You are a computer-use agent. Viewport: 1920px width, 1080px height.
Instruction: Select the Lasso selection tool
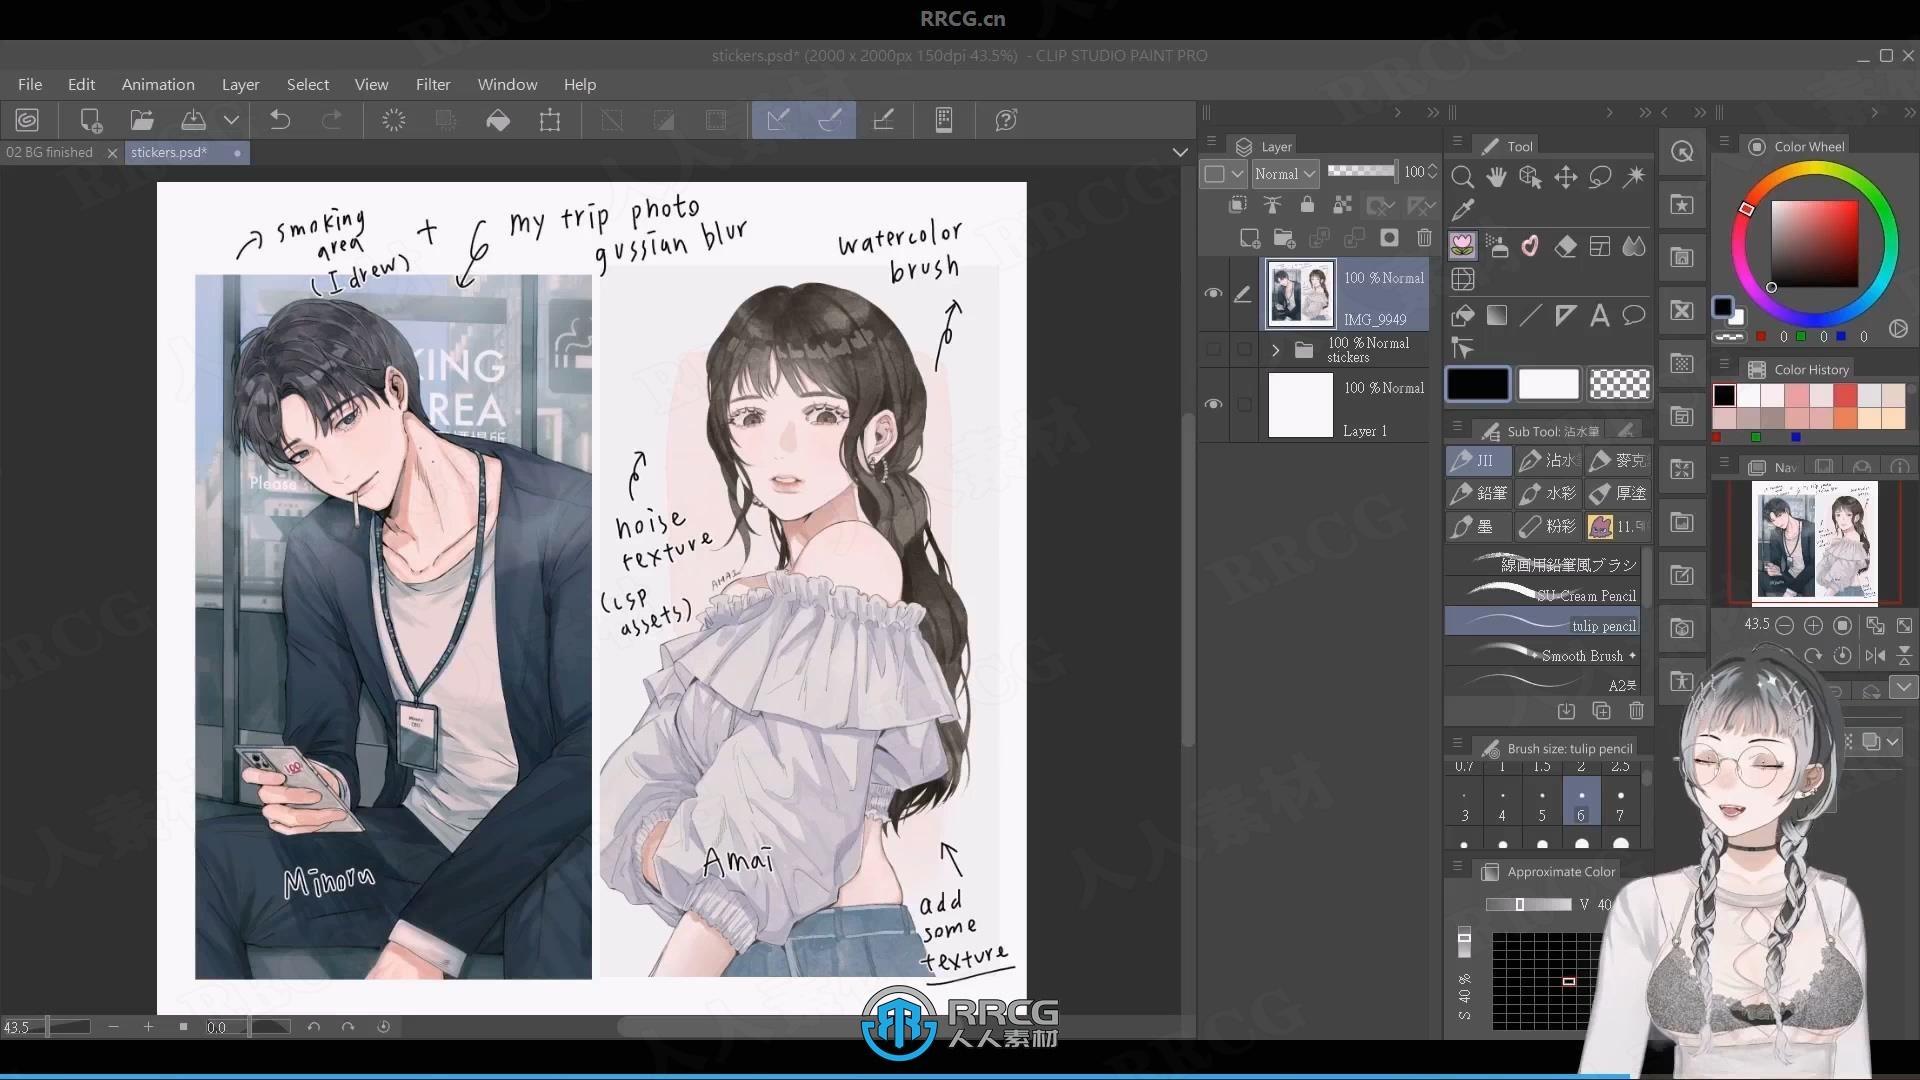(1600, 177)
